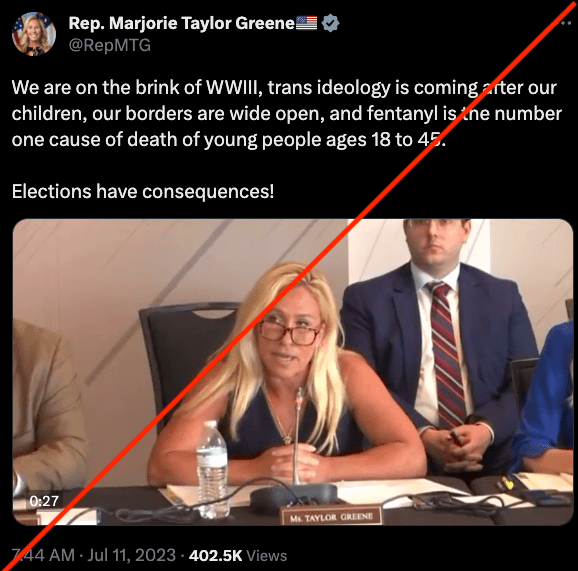
Task: Click the Ms. Taylor Greene nameplate in video
Action: point(331,517)
